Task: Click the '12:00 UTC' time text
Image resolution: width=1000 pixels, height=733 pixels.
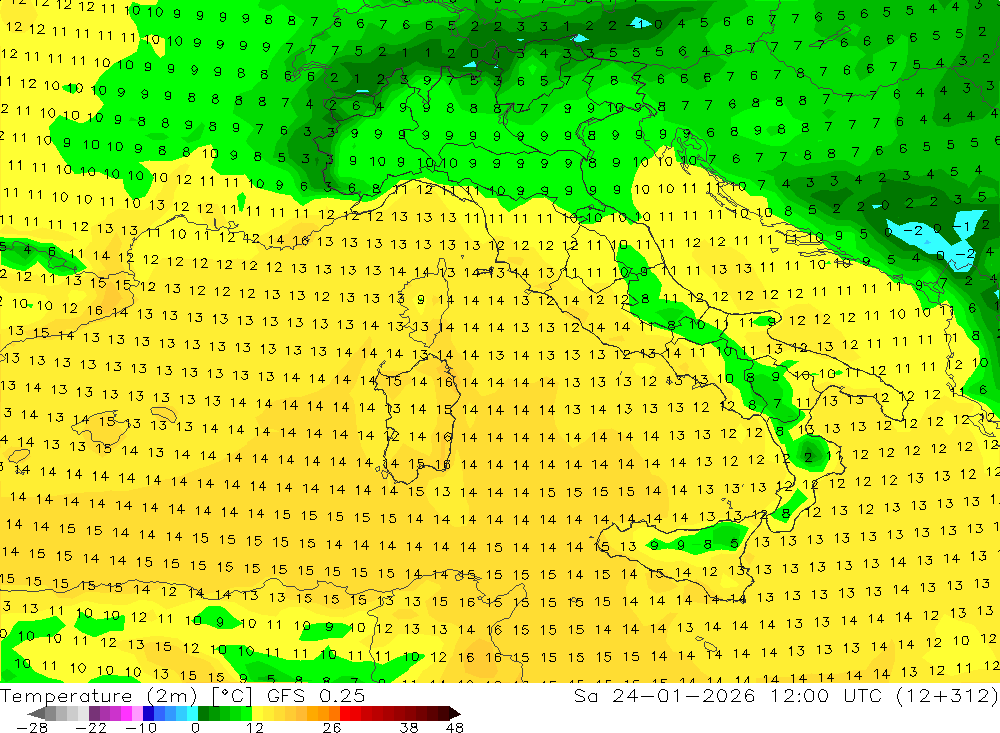Action: coord(827,695)
